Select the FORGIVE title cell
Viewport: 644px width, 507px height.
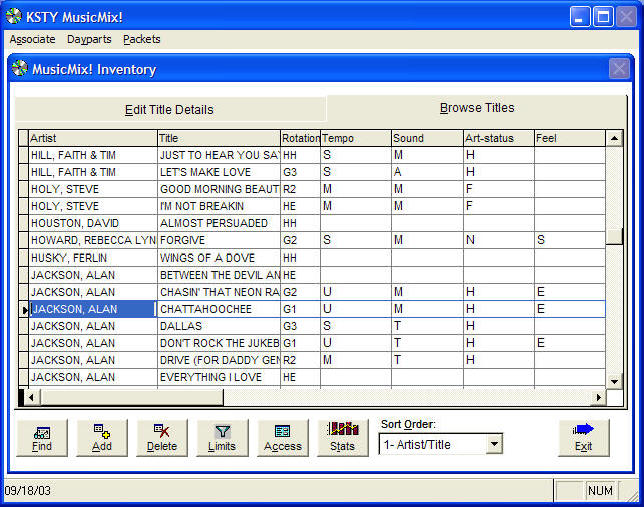(x=219, y=240)
